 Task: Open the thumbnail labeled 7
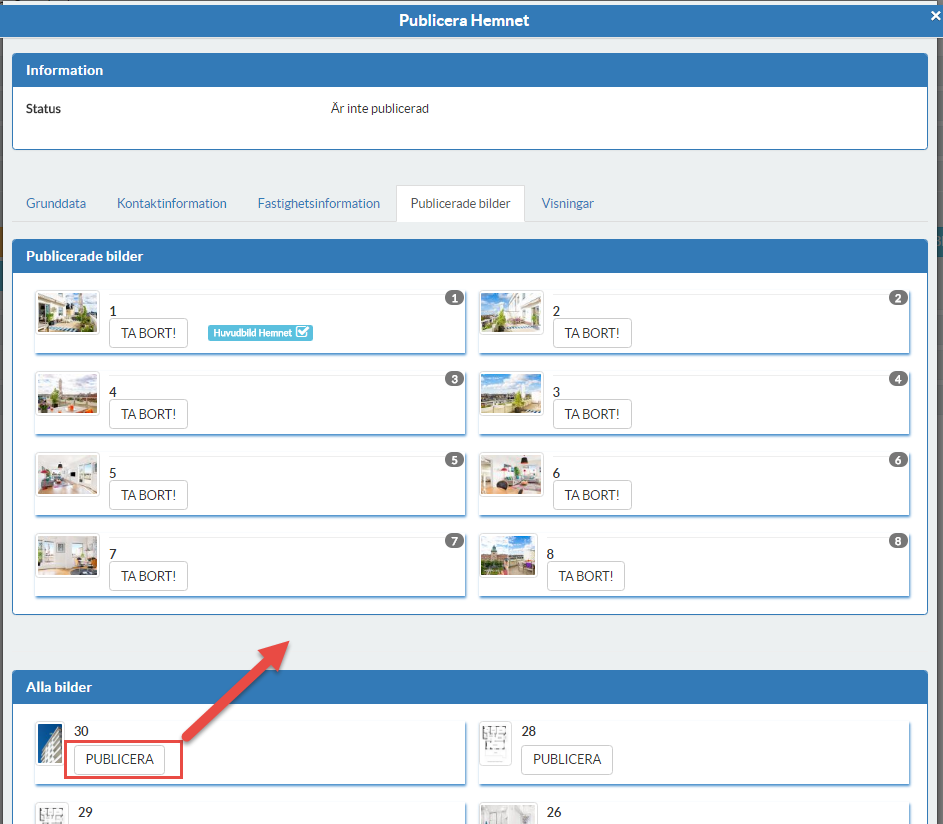click(x=67, y=556)
